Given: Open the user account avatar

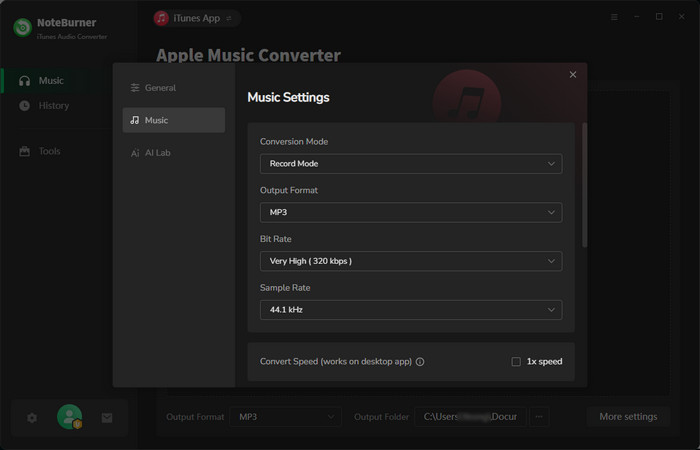Looking at the screenshot, I should coord(70,417).
